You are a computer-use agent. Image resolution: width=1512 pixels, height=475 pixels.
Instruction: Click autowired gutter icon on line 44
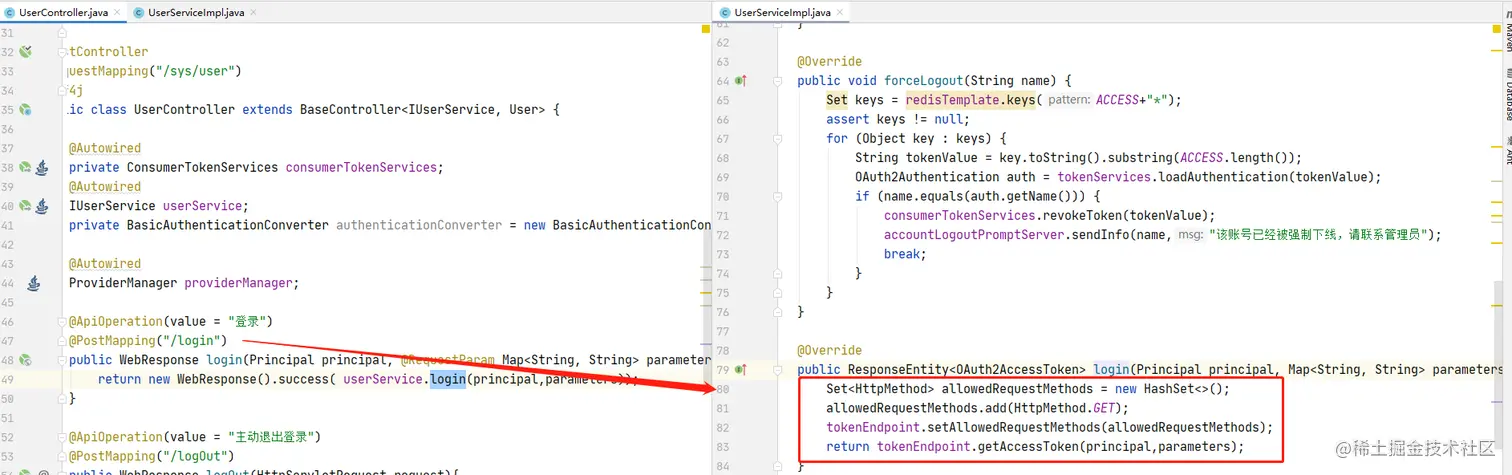(x=33, y=283)
